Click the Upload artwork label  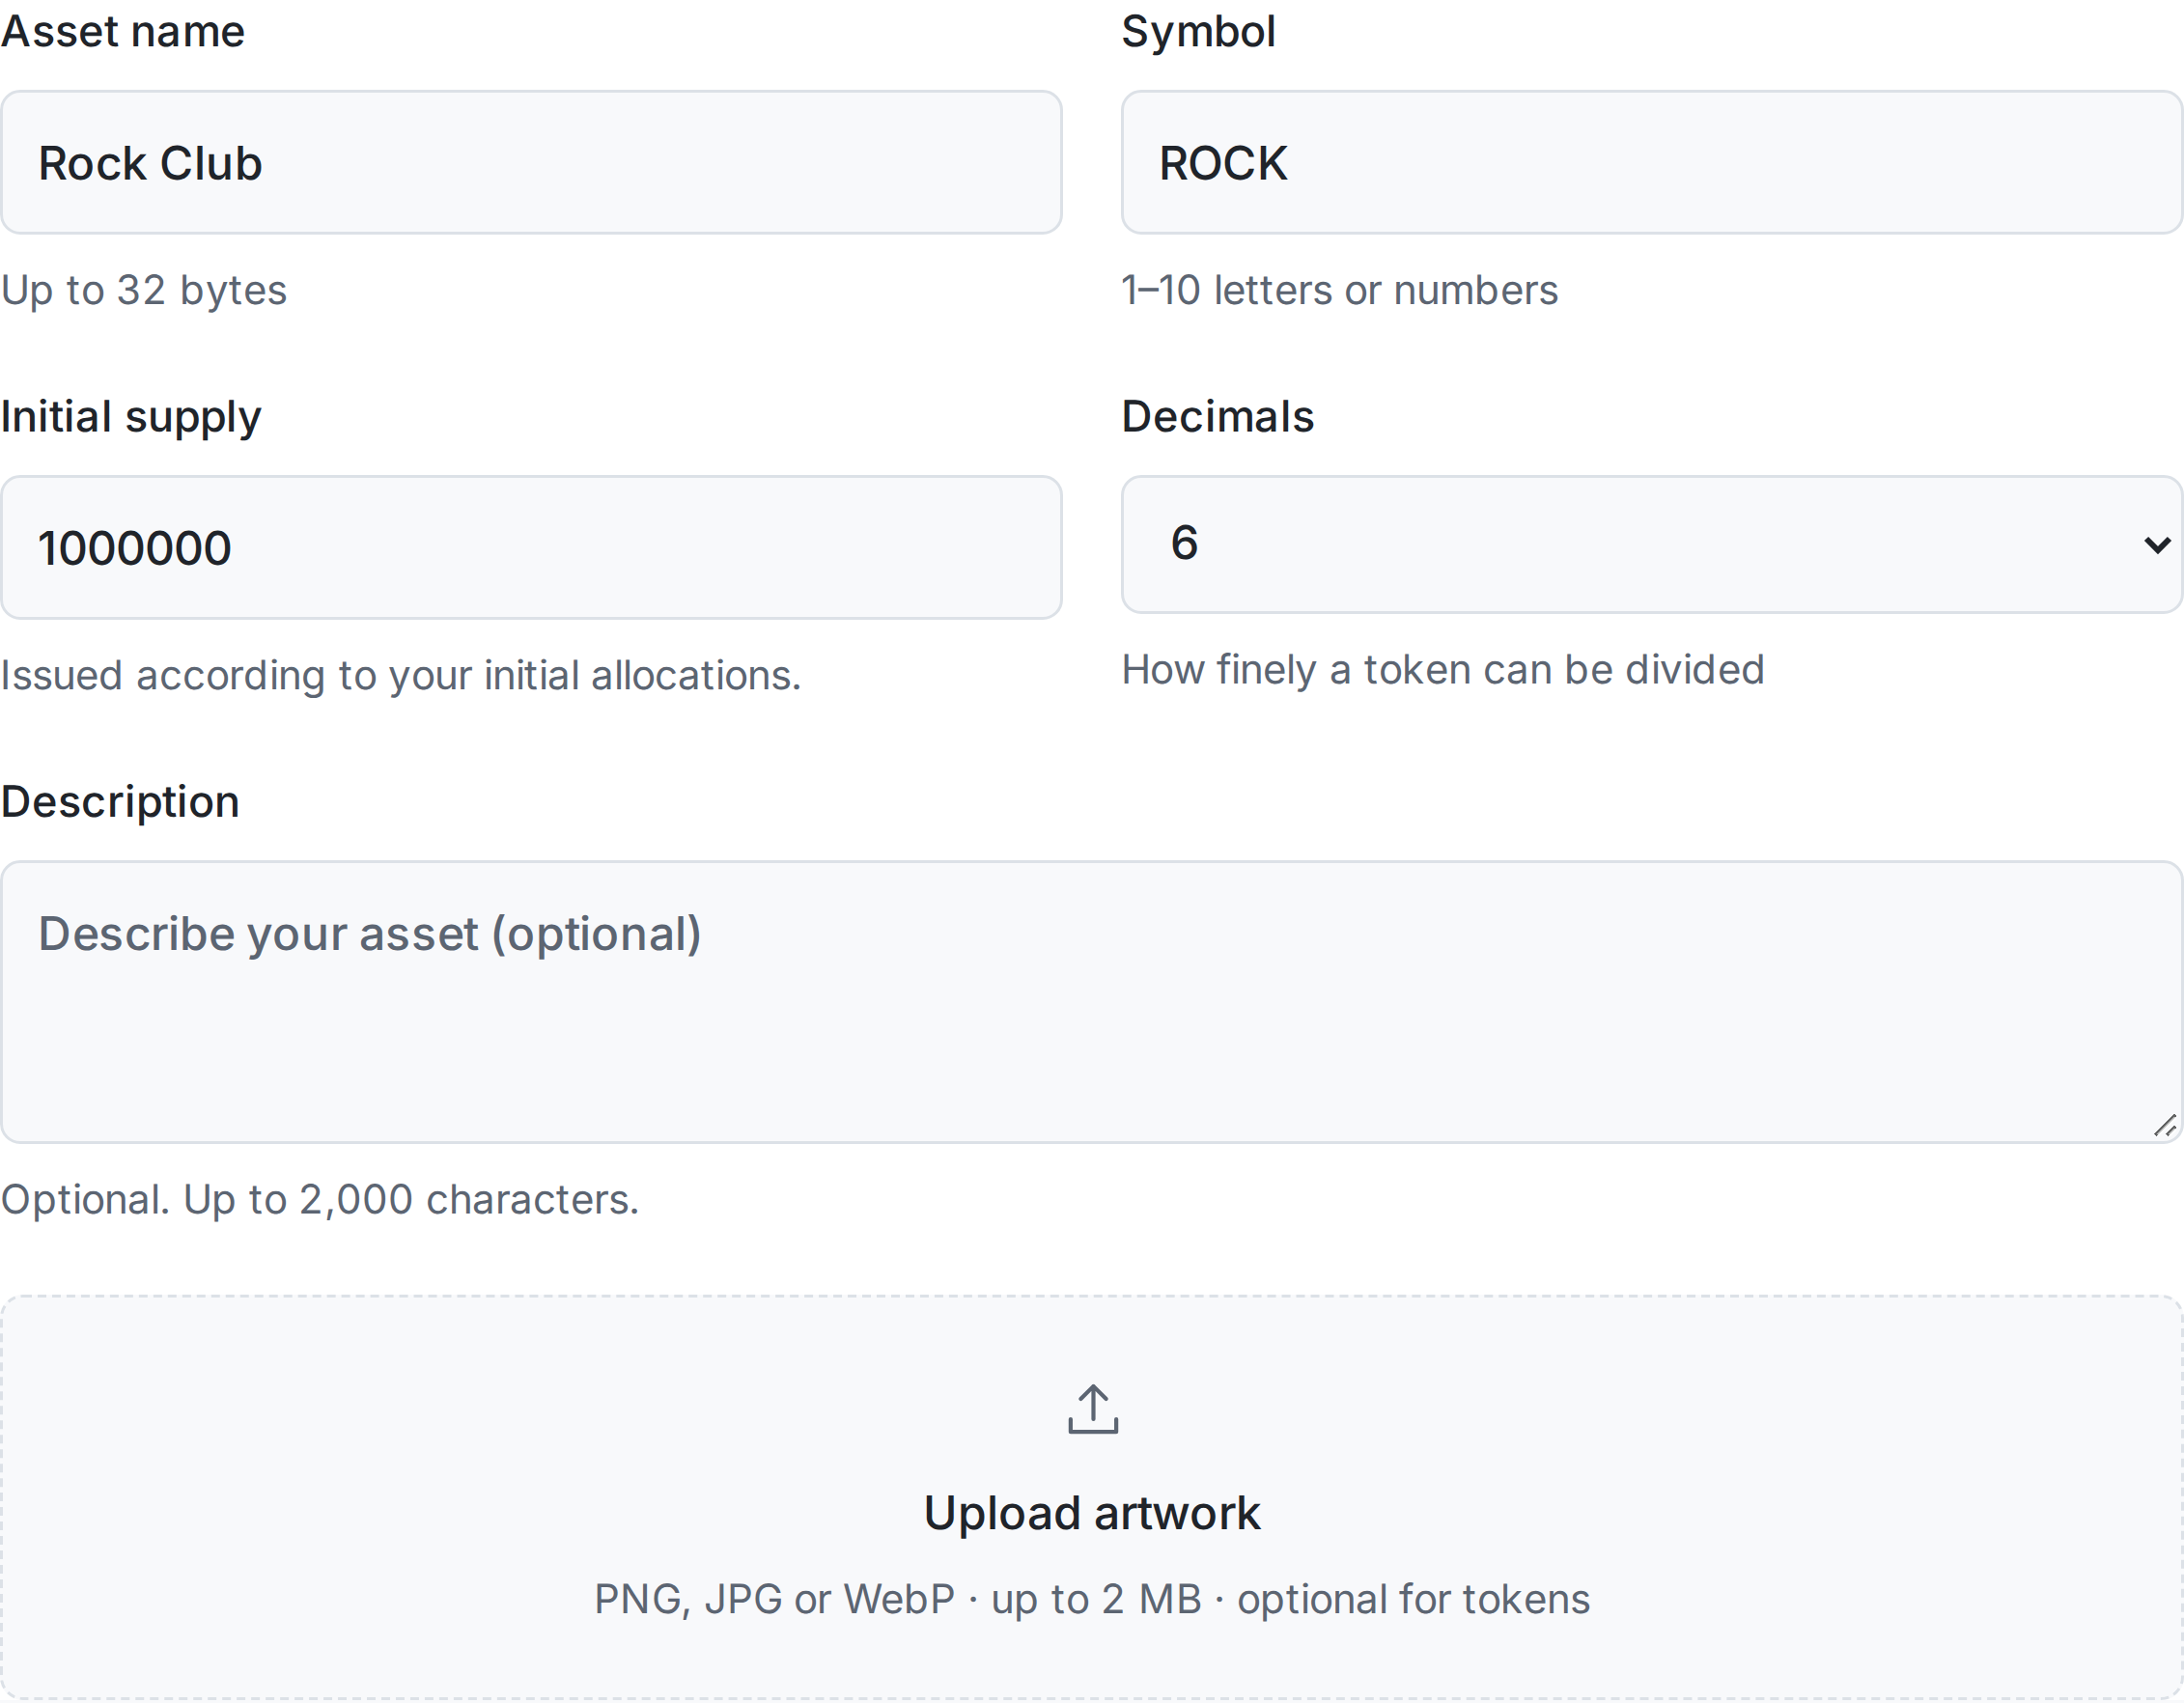coord(1092,1513)
